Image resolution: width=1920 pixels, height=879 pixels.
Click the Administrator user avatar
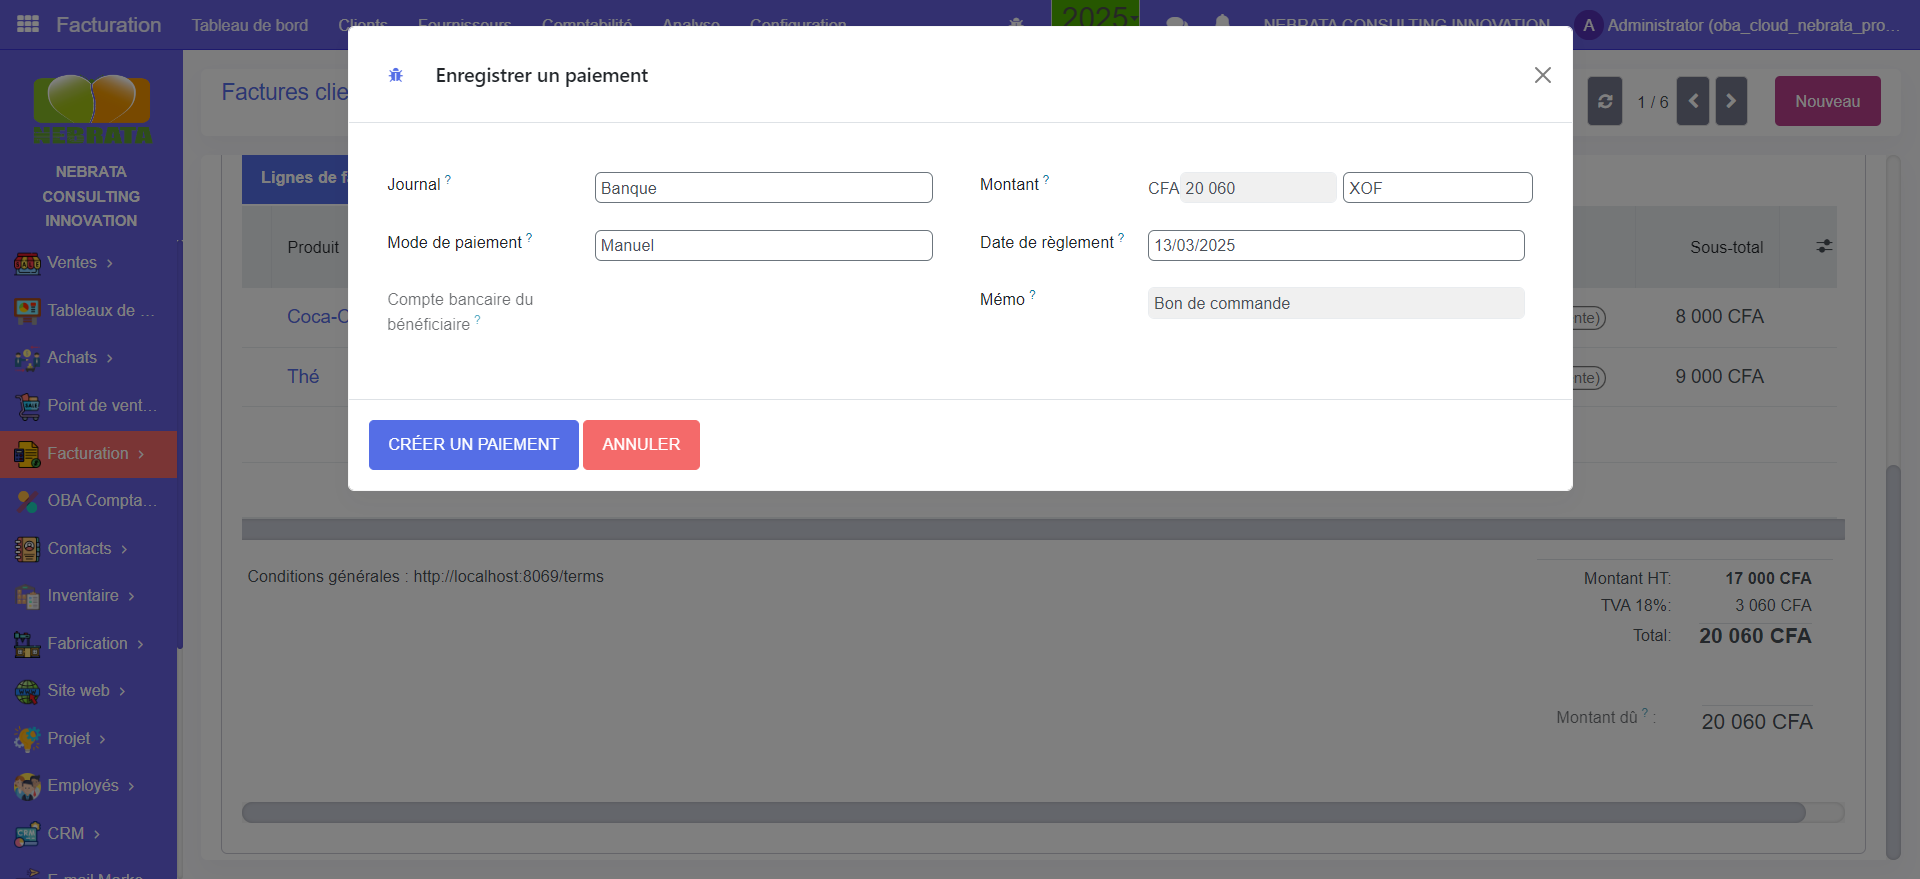pyautogui.click(x=1588, y=25)
